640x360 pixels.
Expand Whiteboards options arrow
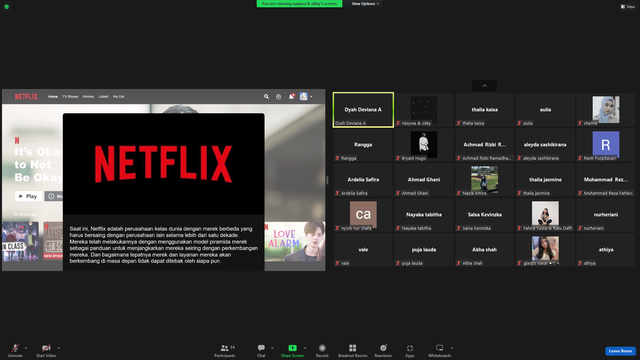click(452, 348)
